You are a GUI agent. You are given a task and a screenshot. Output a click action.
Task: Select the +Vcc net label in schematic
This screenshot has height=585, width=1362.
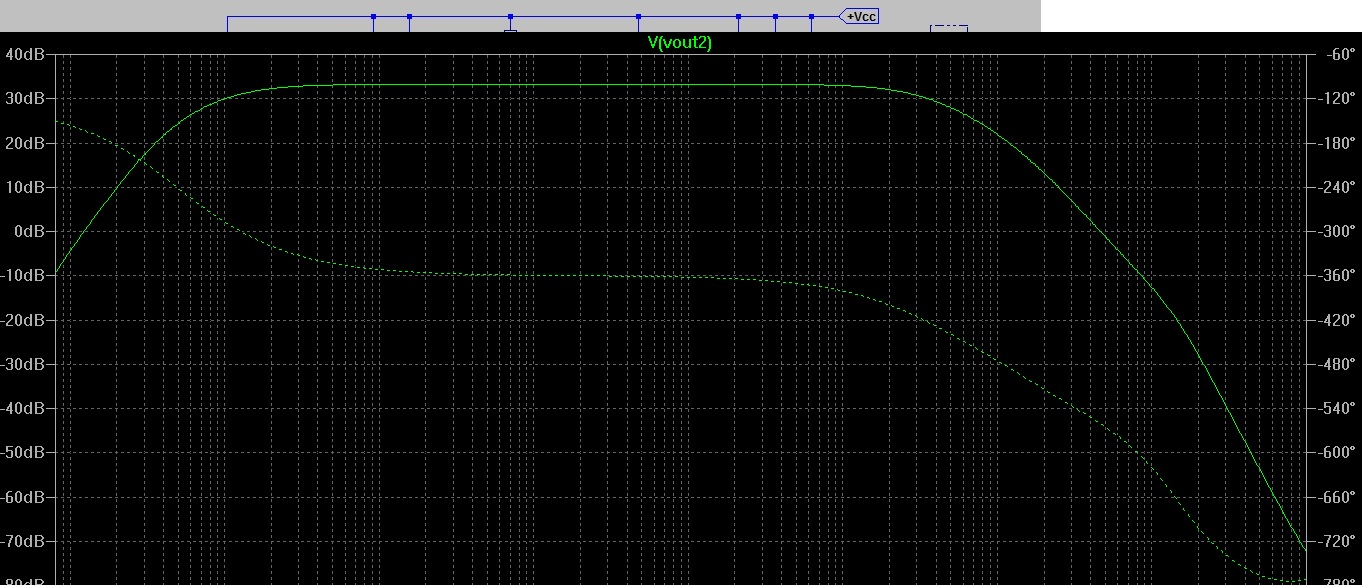click(859, 17)
